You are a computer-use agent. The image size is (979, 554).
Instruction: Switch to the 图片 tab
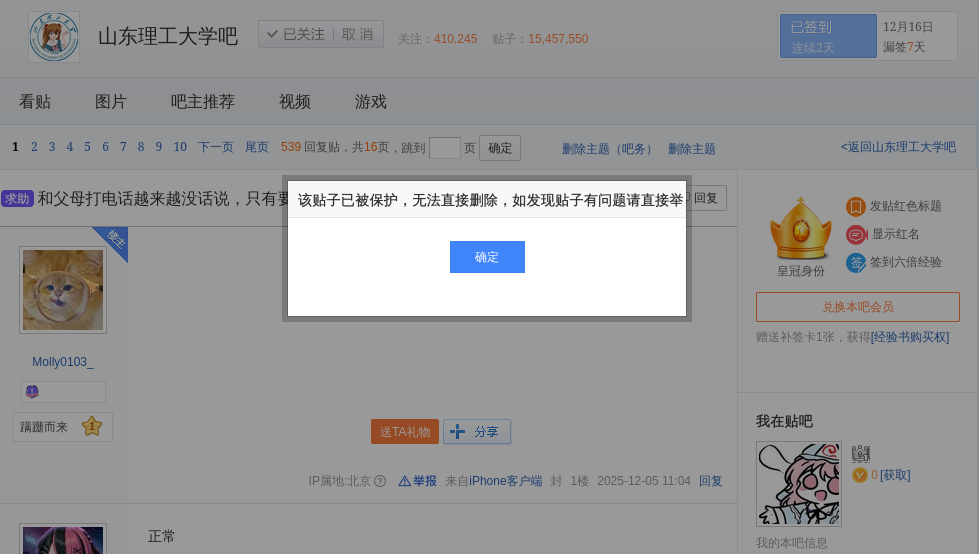tap(111, 102)
